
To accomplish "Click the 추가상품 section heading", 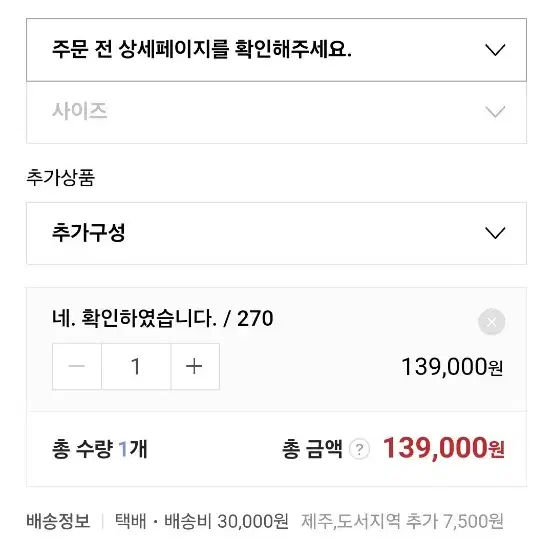I will point(61,177).
